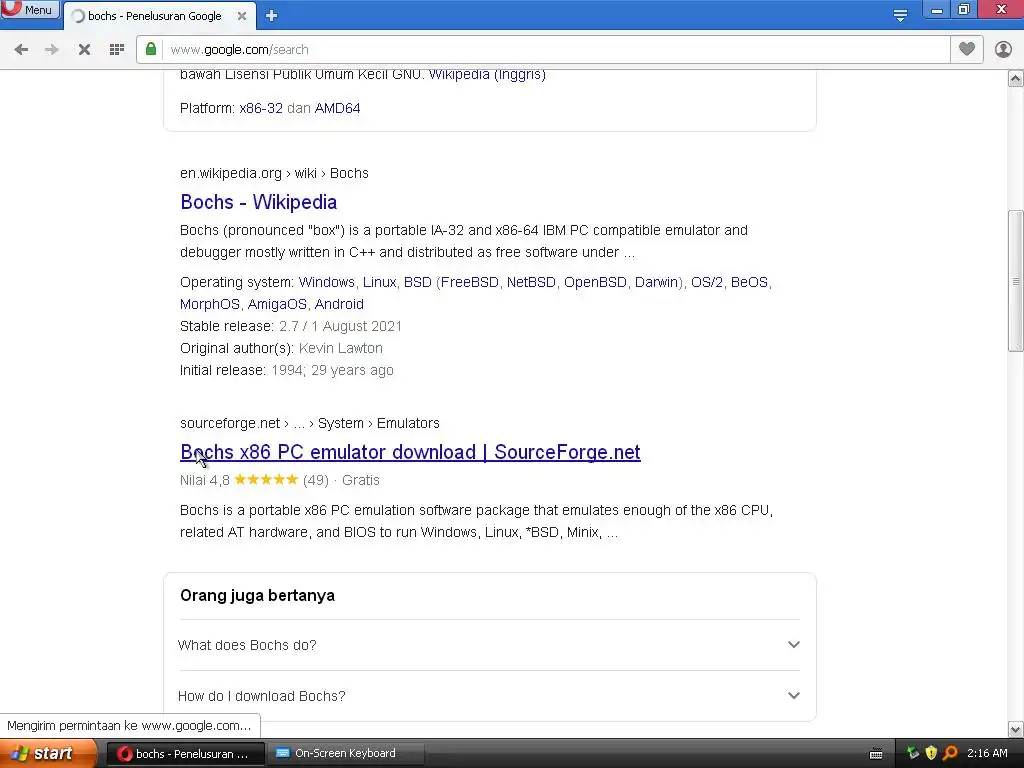Click the vertical scrollbar thumb
This screenshot has height=768, width=1024.
click(x=1016, y=281)
